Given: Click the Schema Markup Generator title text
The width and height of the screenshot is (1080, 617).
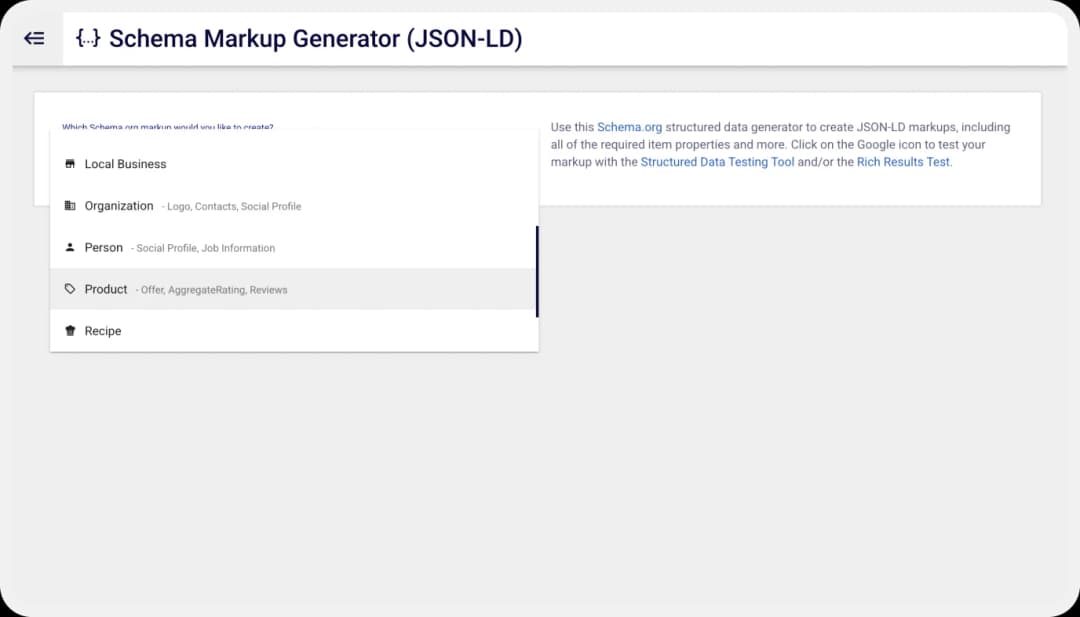Looking at the screenshot, I should coord(317,38).
